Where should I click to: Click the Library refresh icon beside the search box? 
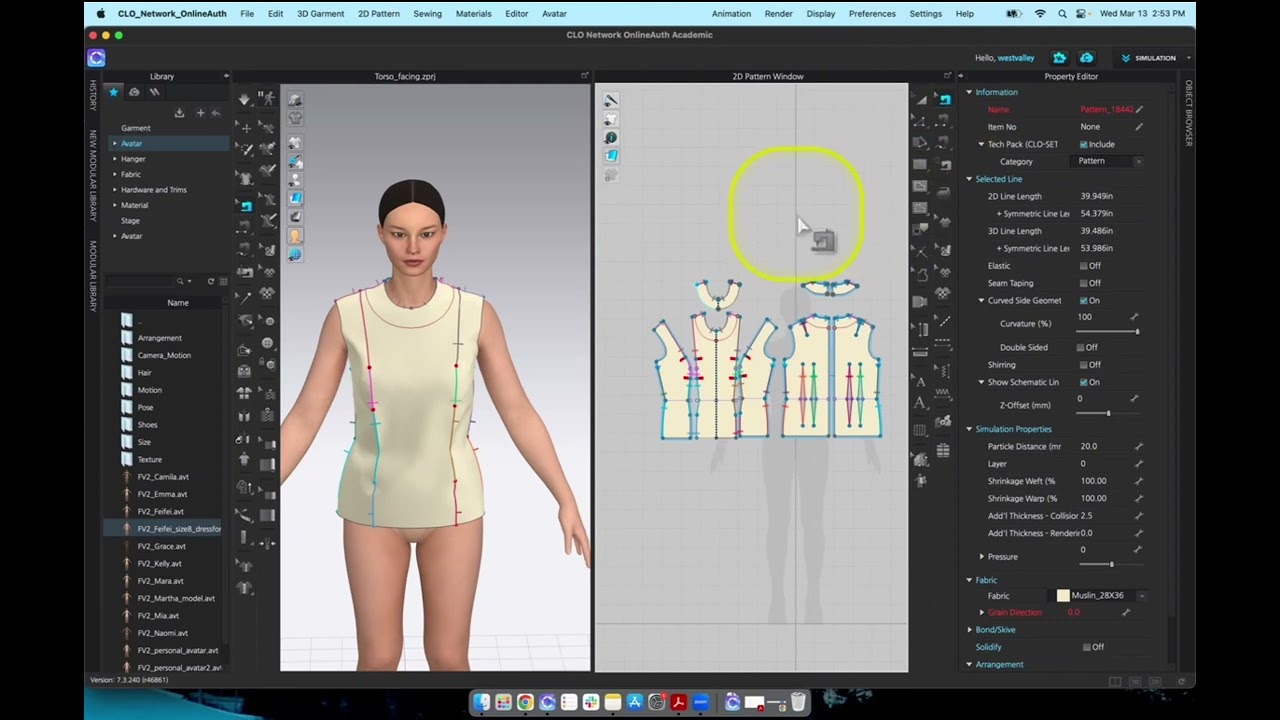tap(211, 281)
